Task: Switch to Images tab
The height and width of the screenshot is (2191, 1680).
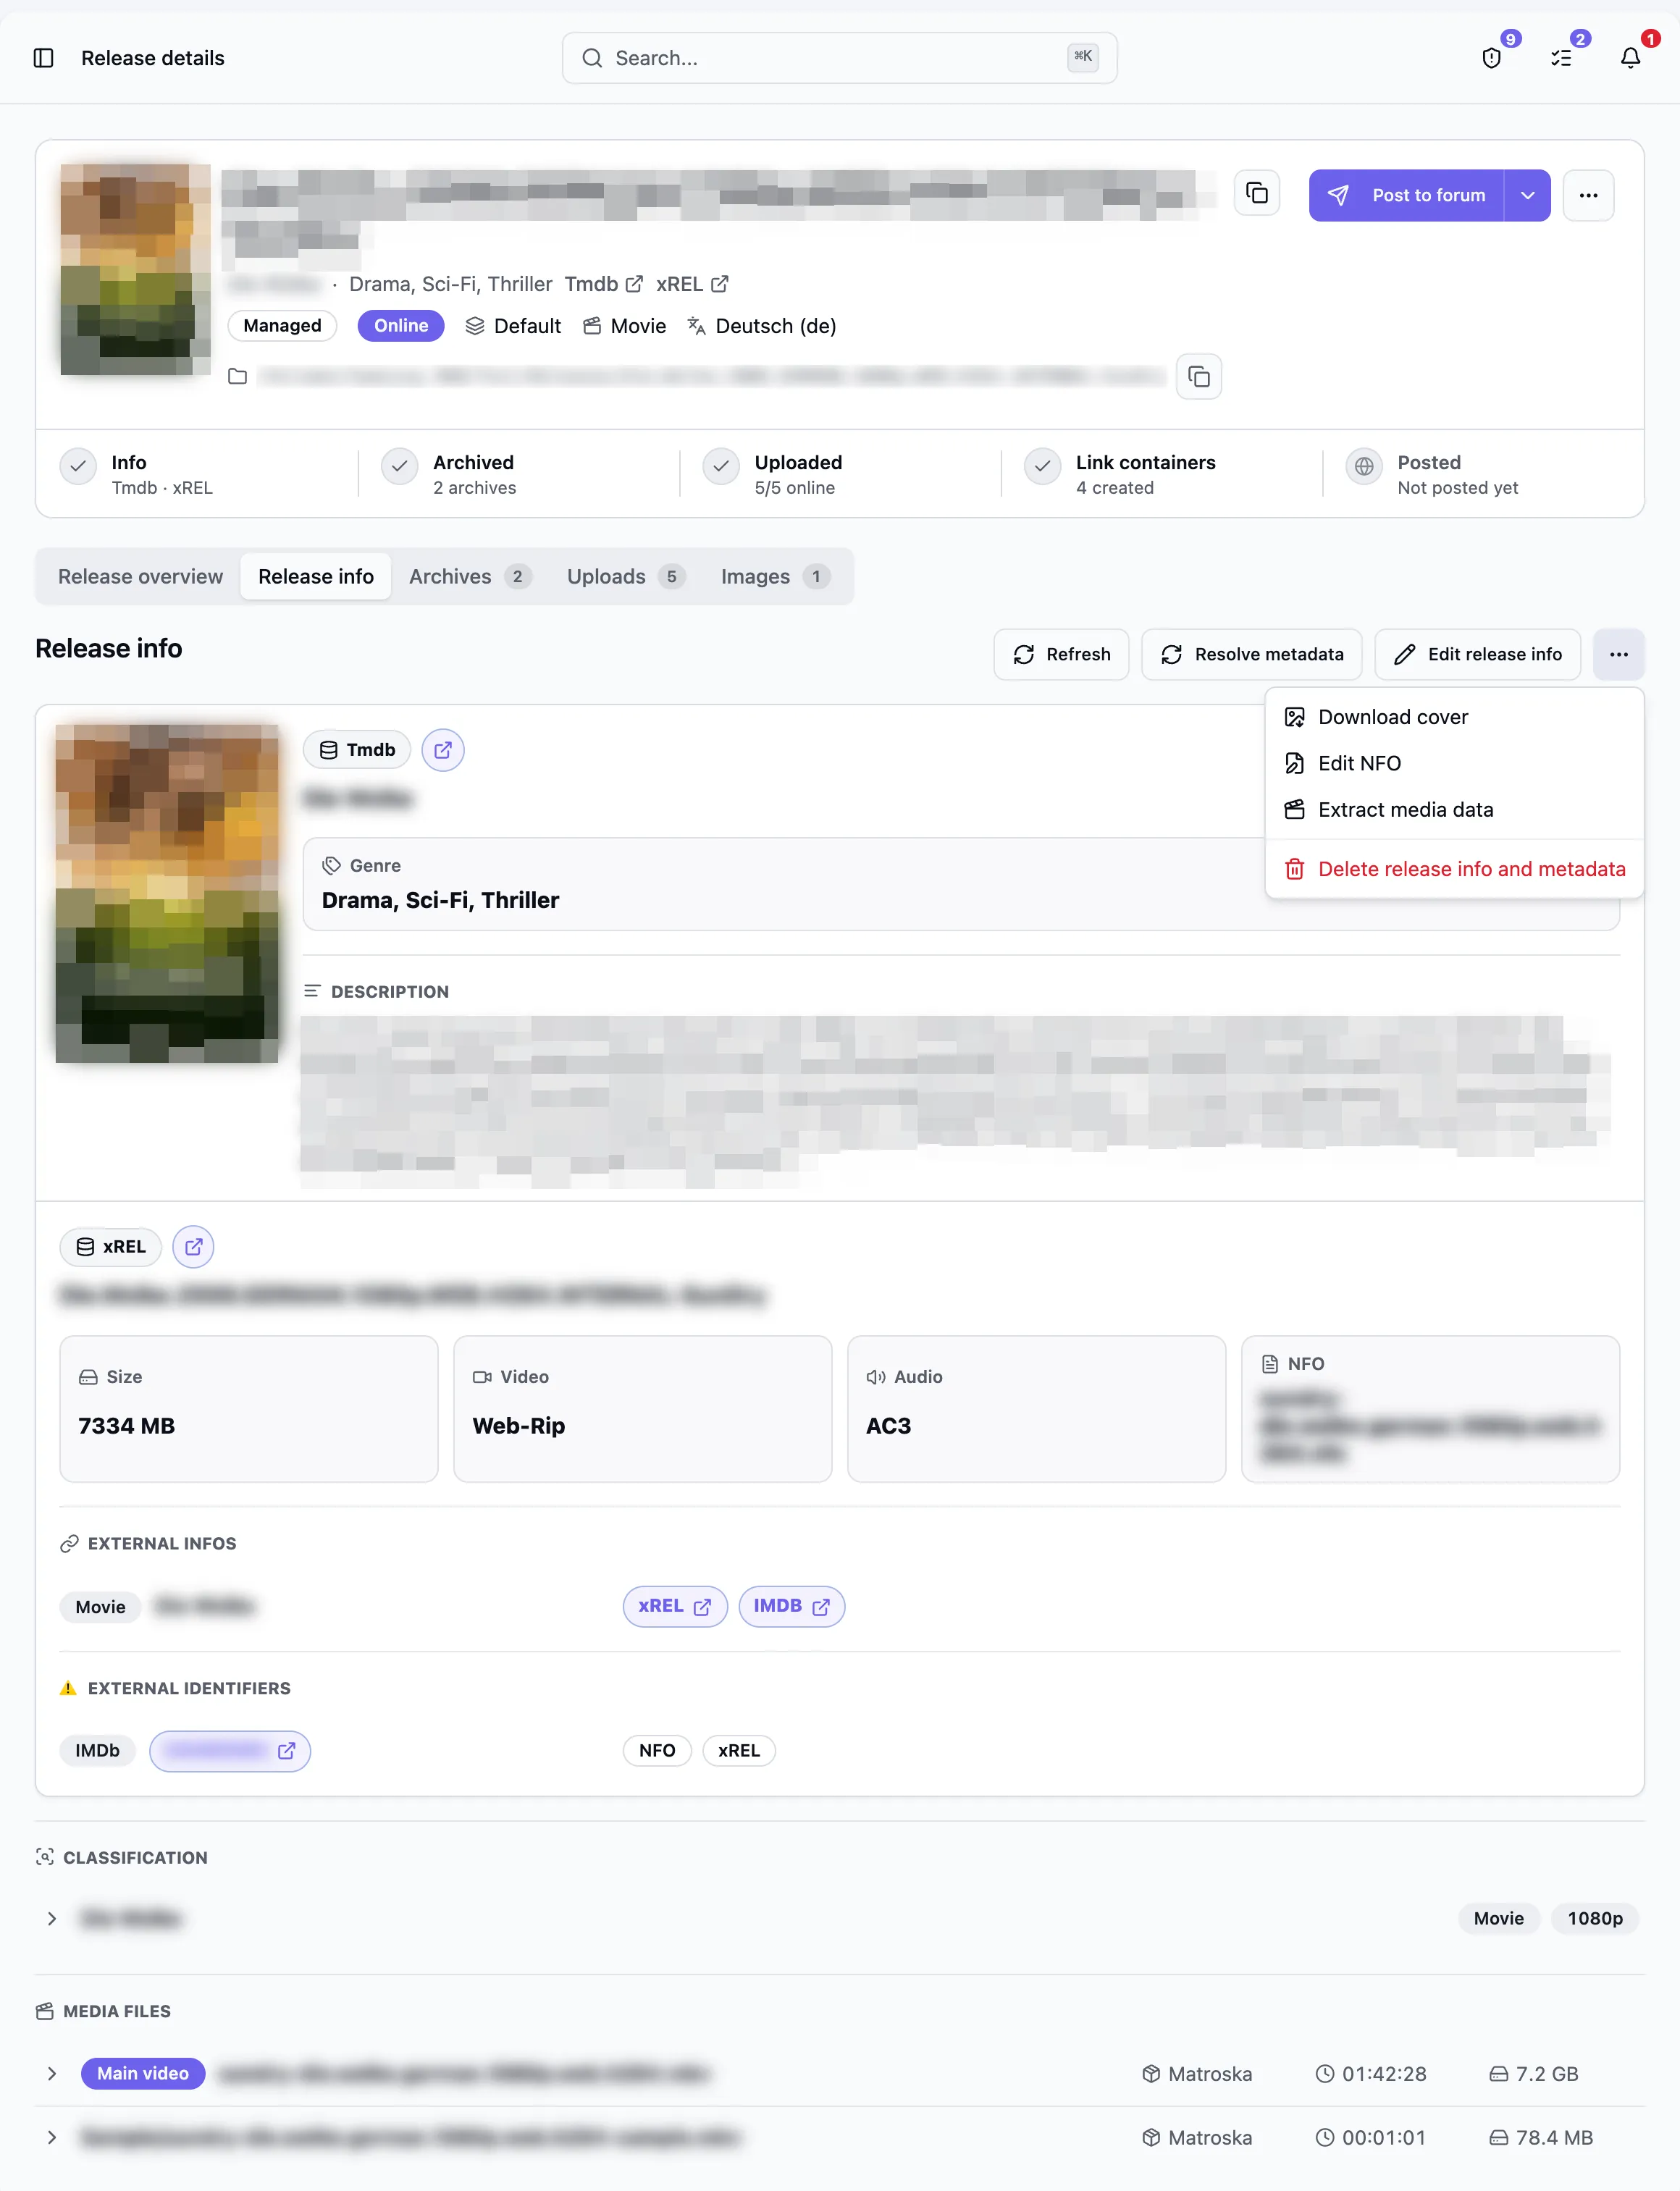Action: pyautogui.click(x=775, y=576)
